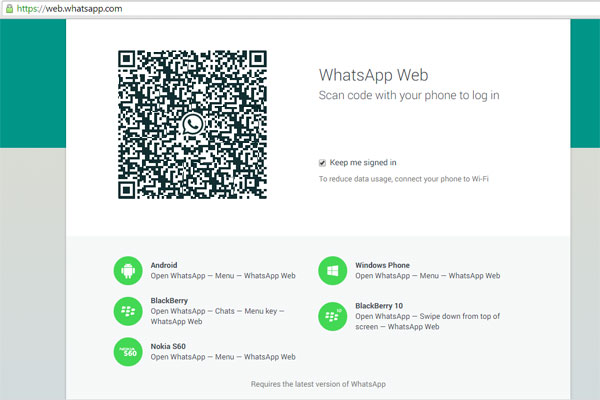Click the green Android robot icon
The image size is (600, 400).
click(128, 271)
